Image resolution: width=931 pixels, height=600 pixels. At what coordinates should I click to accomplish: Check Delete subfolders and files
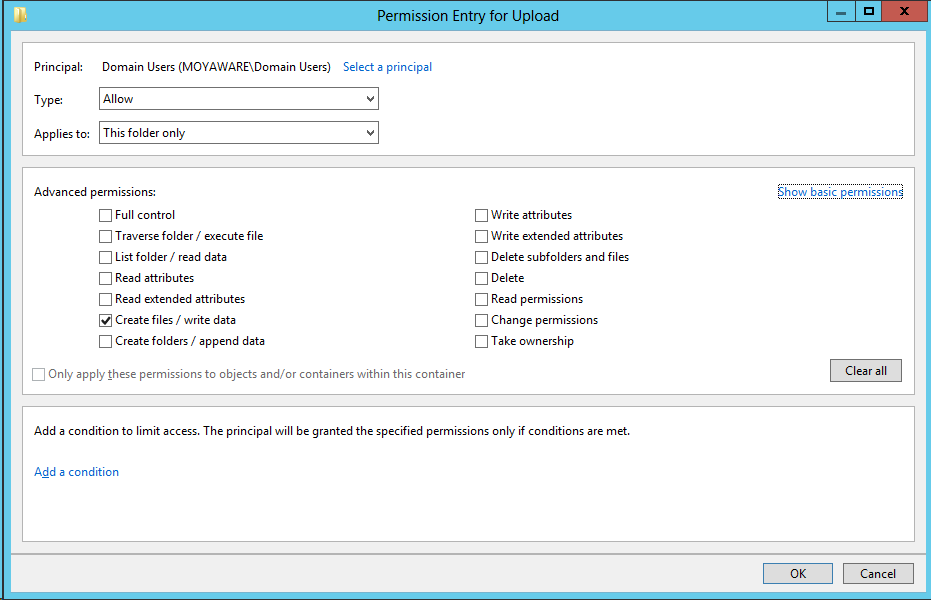pyautogui.click(x=481, y=257)
